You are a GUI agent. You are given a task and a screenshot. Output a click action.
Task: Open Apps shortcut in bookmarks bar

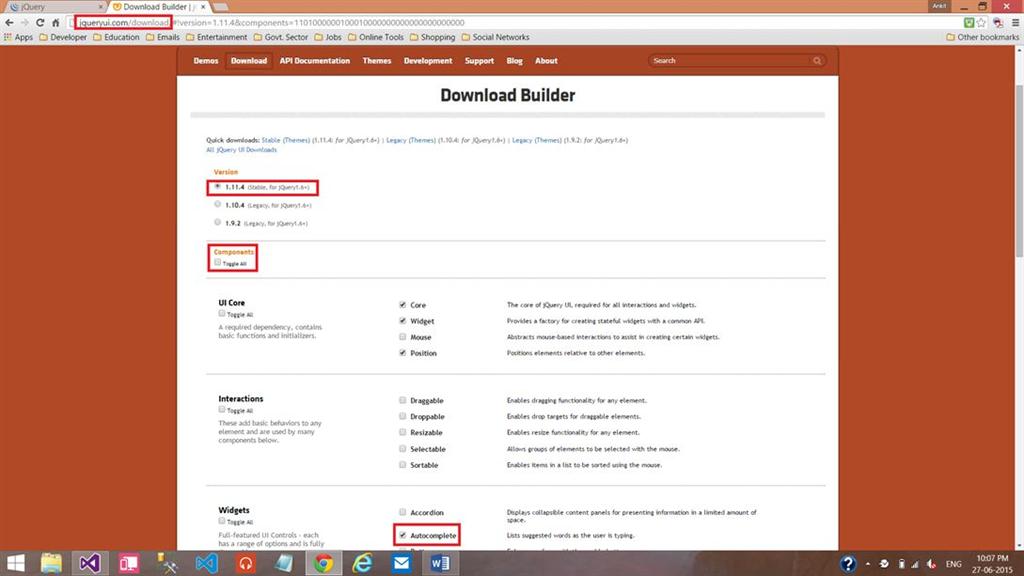18,37
